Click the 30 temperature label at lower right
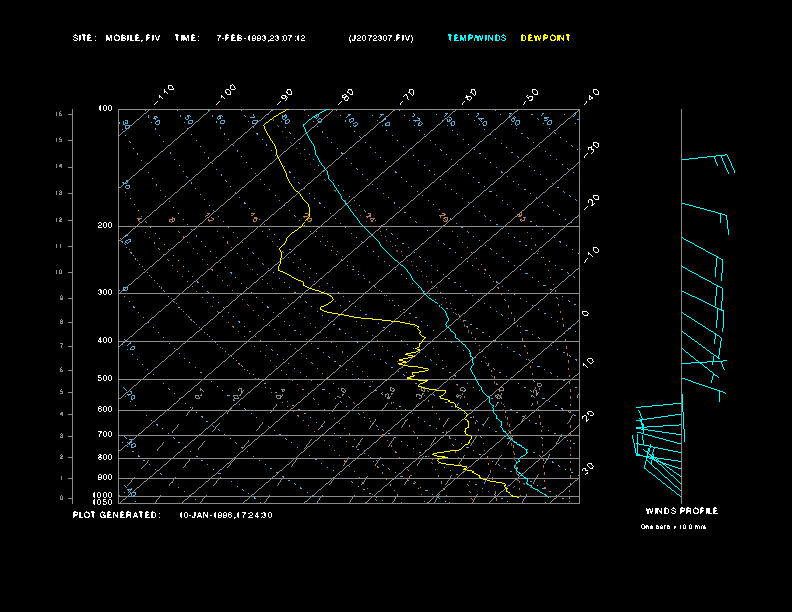 click(x=590, y=467)
